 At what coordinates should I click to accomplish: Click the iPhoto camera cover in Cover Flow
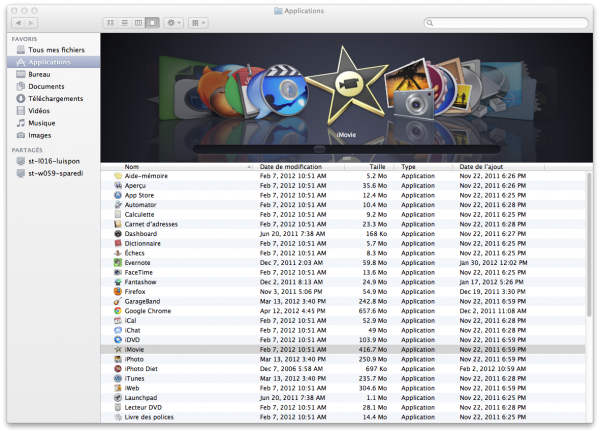(x=410, y=90)
